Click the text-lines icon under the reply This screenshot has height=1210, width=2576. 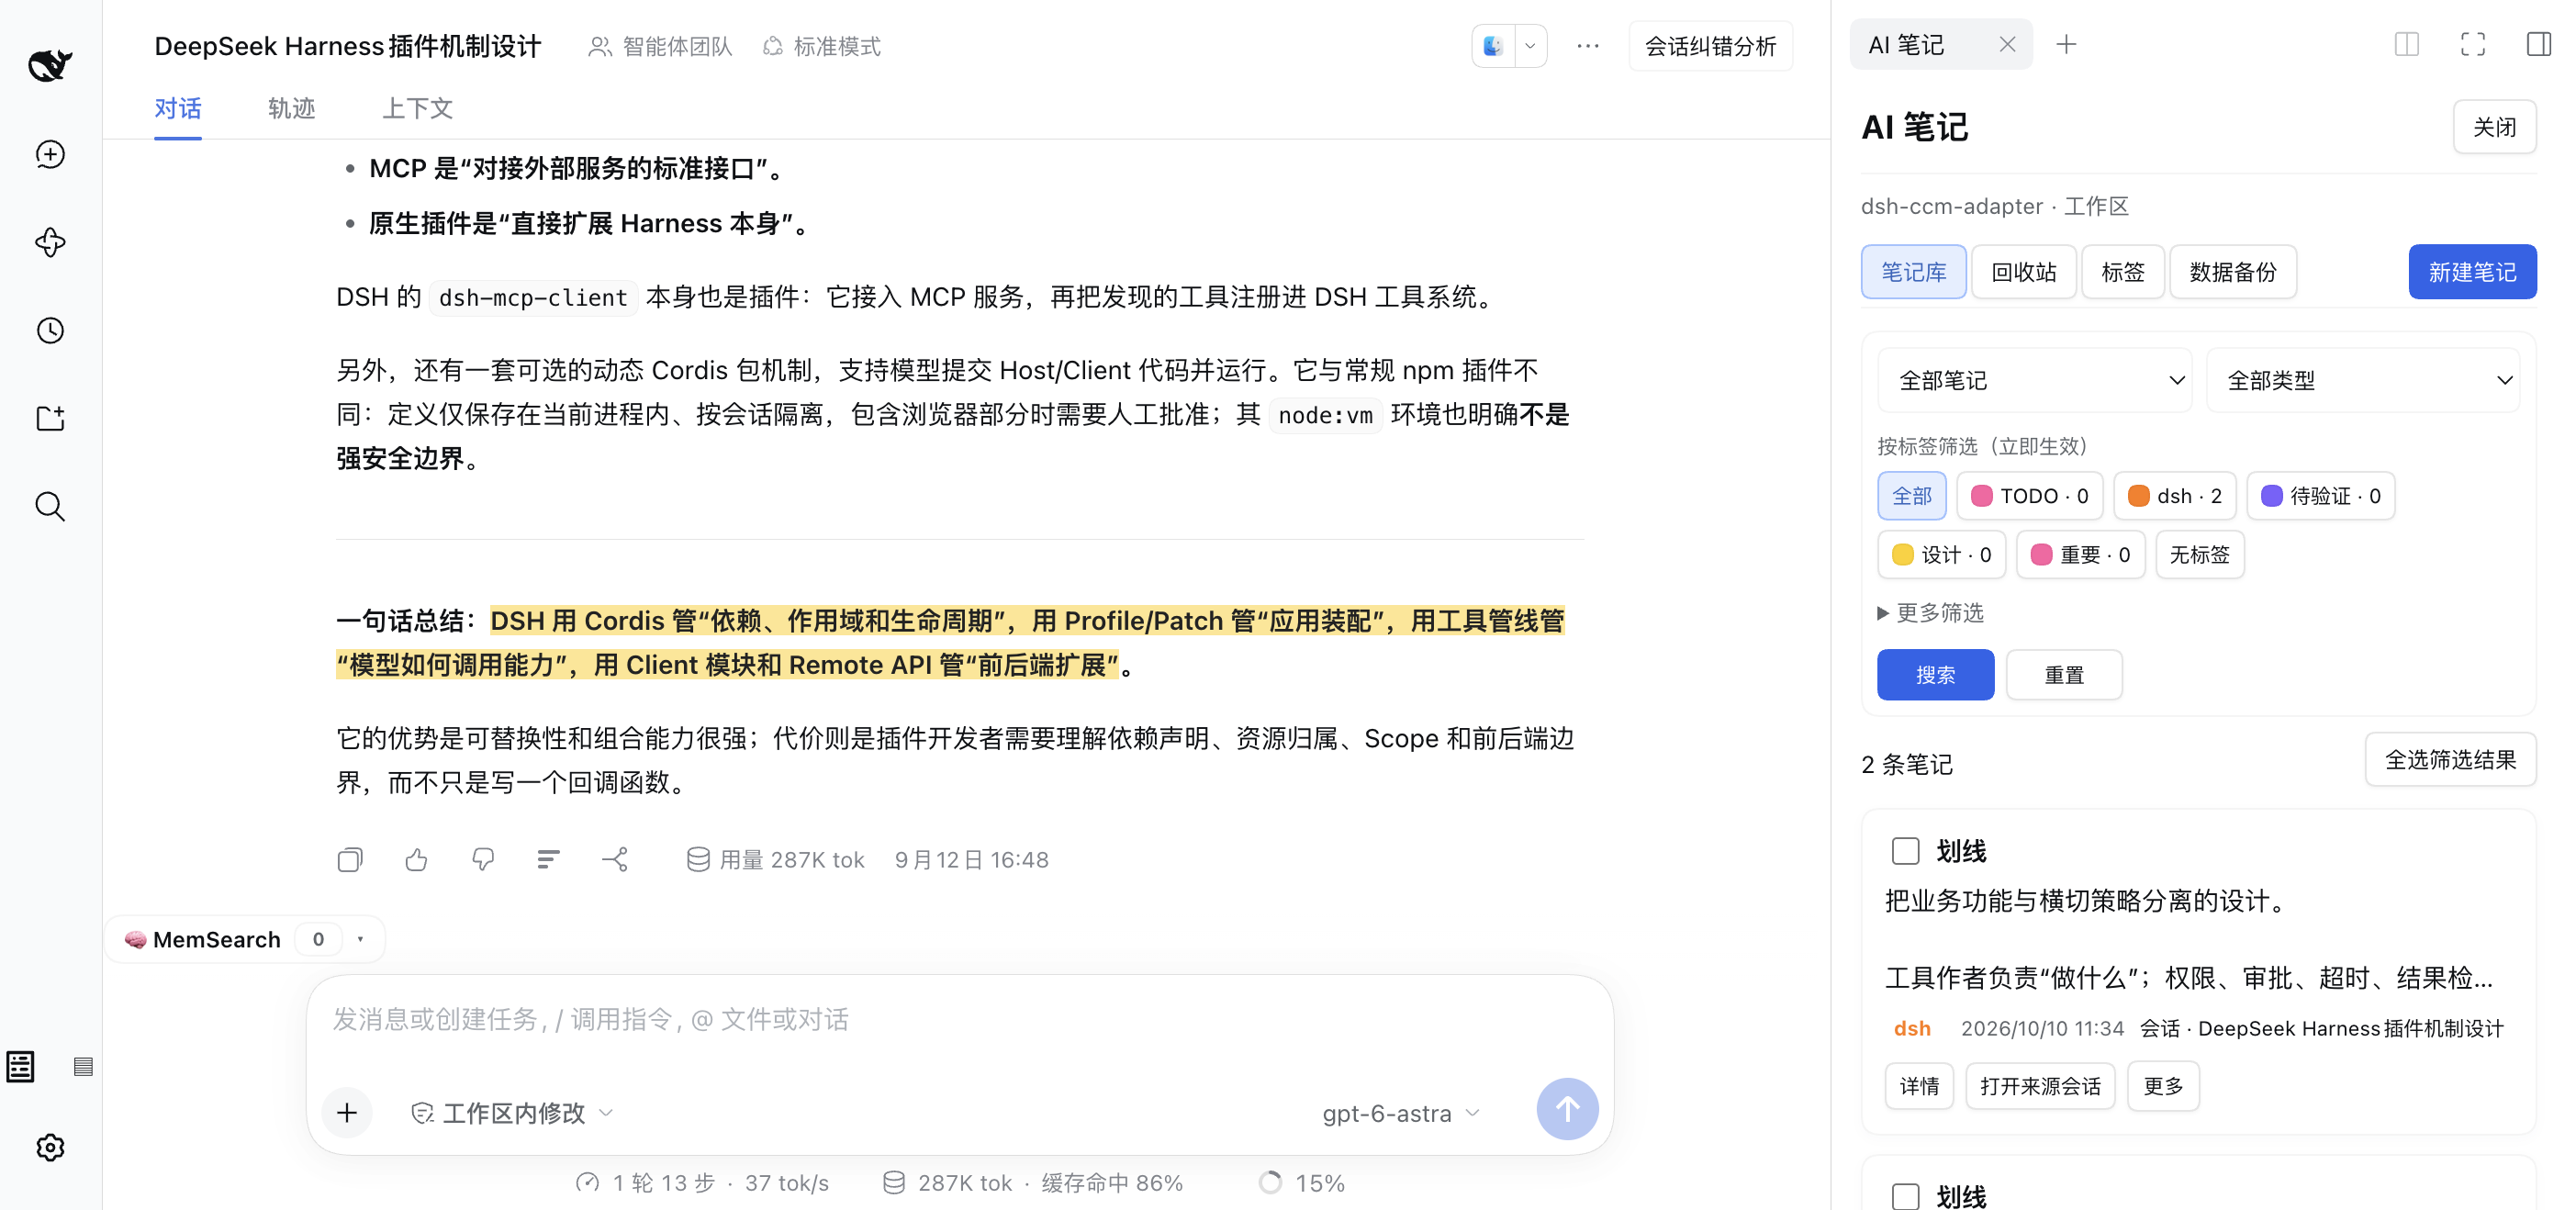[548, 859]
